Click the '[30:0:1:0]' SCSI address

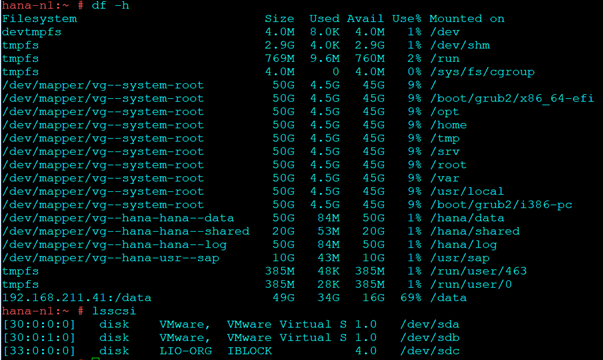pyautogui.click(x=39, y=337)
